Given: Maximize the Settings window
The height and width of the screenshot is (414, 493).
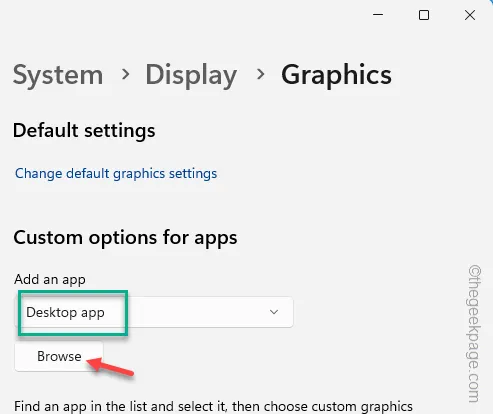Looking at the screenshot, I should [424, 15].
